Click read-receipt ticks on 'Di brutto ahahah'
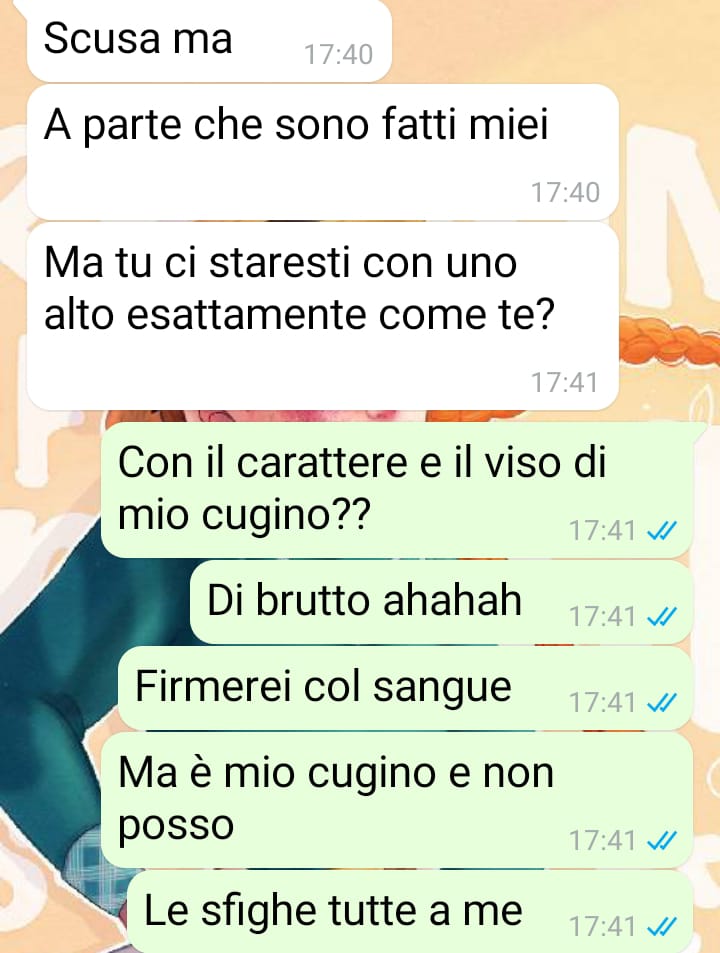The height and width of the screenshot is (953, 720). point(661,617)
